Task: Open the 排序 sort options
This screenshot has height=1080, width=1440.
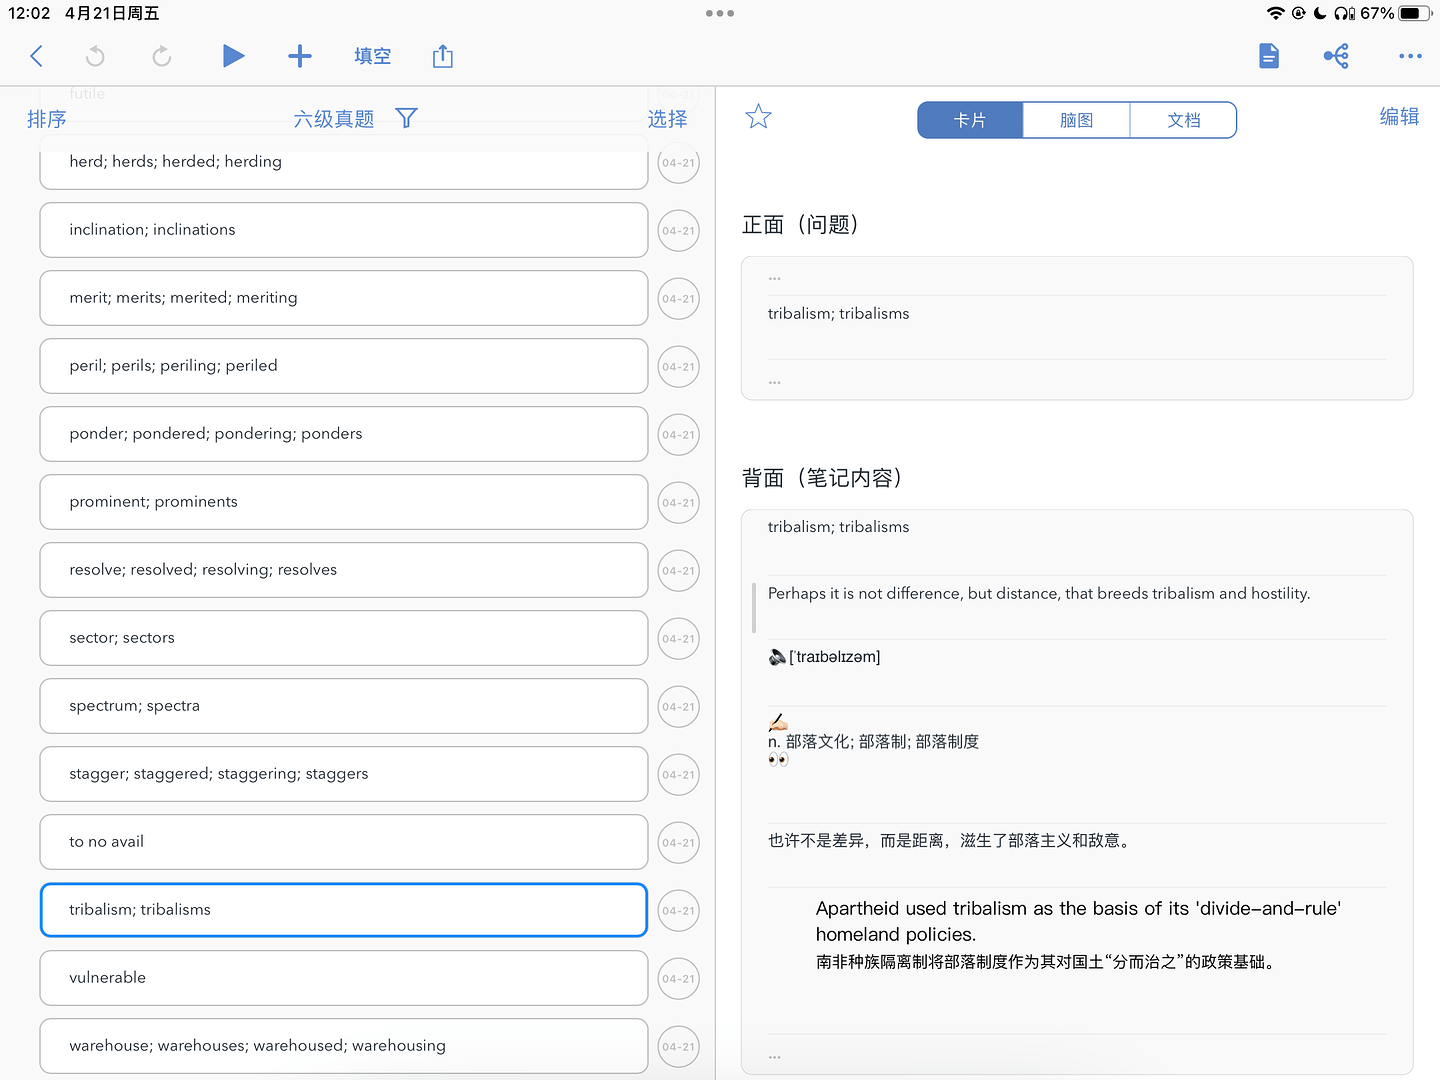Action: (46, 119)
